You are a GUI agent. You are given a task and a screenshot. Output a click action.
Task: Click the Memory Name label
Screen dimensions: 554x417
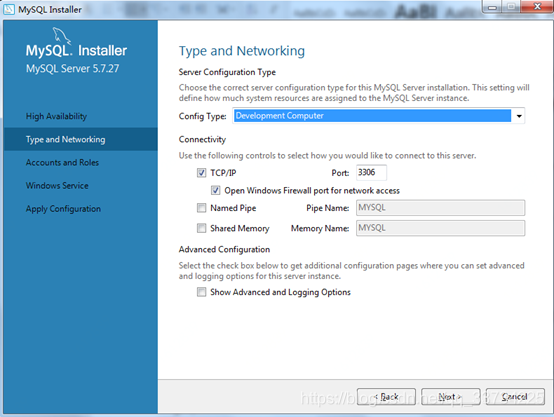(320, 229)
